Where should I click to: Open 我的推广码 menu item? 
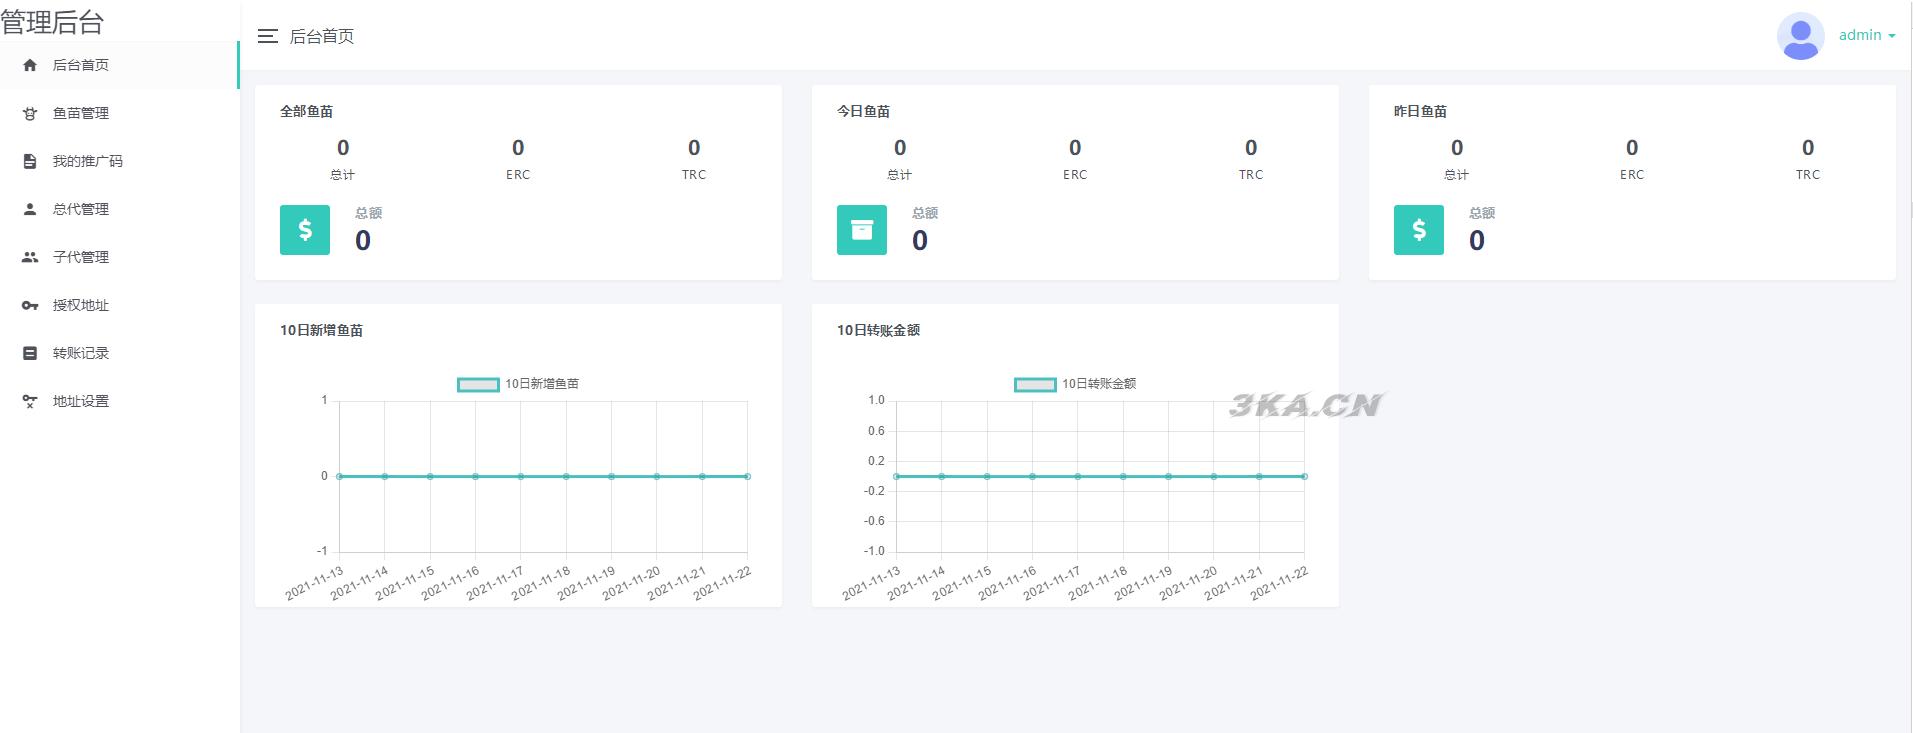119,161
